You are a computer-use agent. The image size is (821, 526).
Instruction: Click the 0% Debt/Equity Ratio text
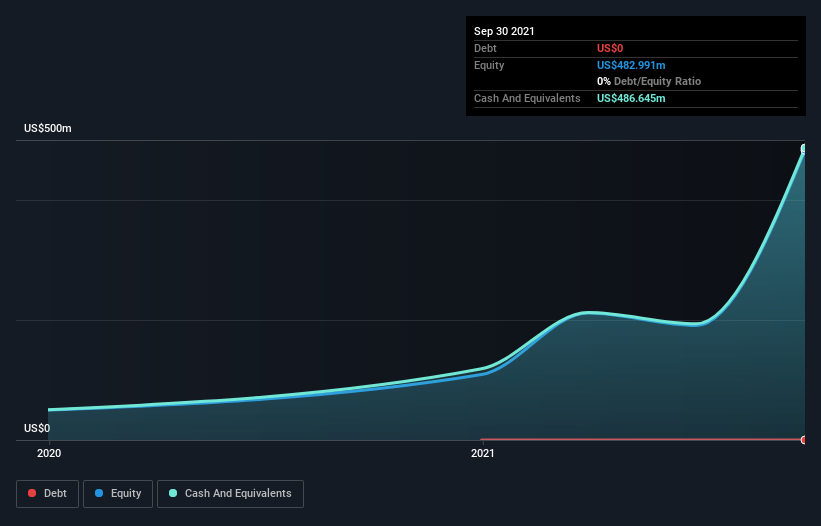click(649, 81)
